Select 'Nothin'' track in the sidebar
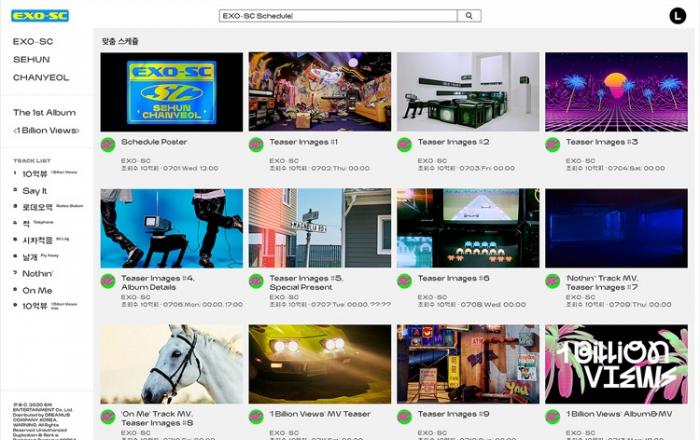 pos(37,273)
